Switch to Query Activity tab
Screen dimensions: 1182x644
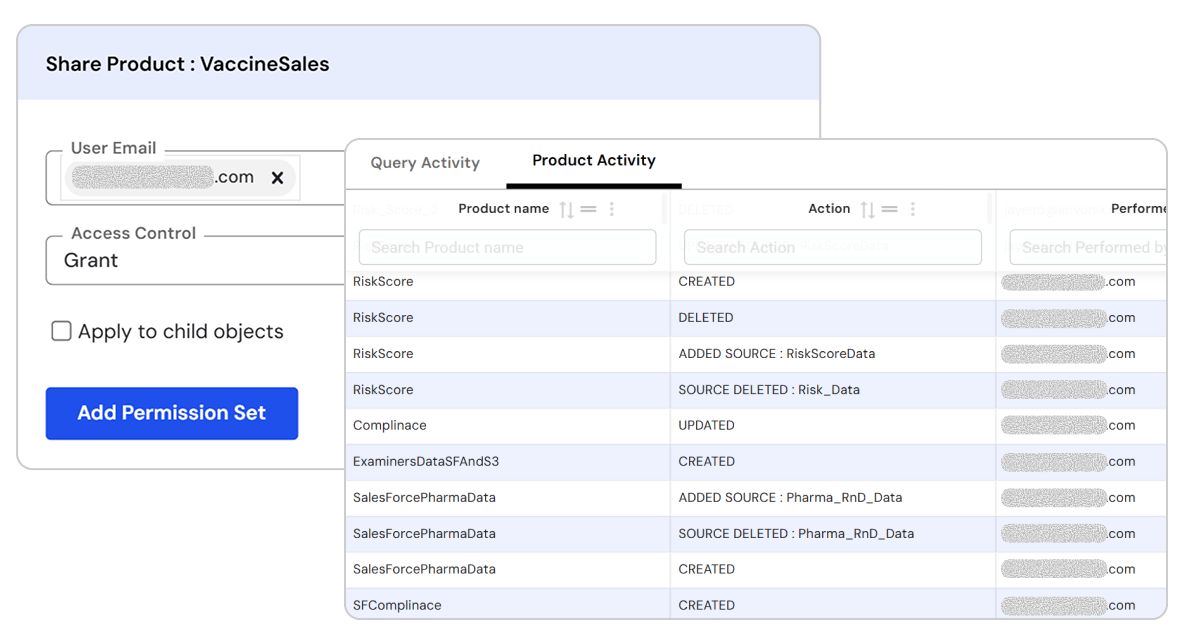tap(425, 163)
